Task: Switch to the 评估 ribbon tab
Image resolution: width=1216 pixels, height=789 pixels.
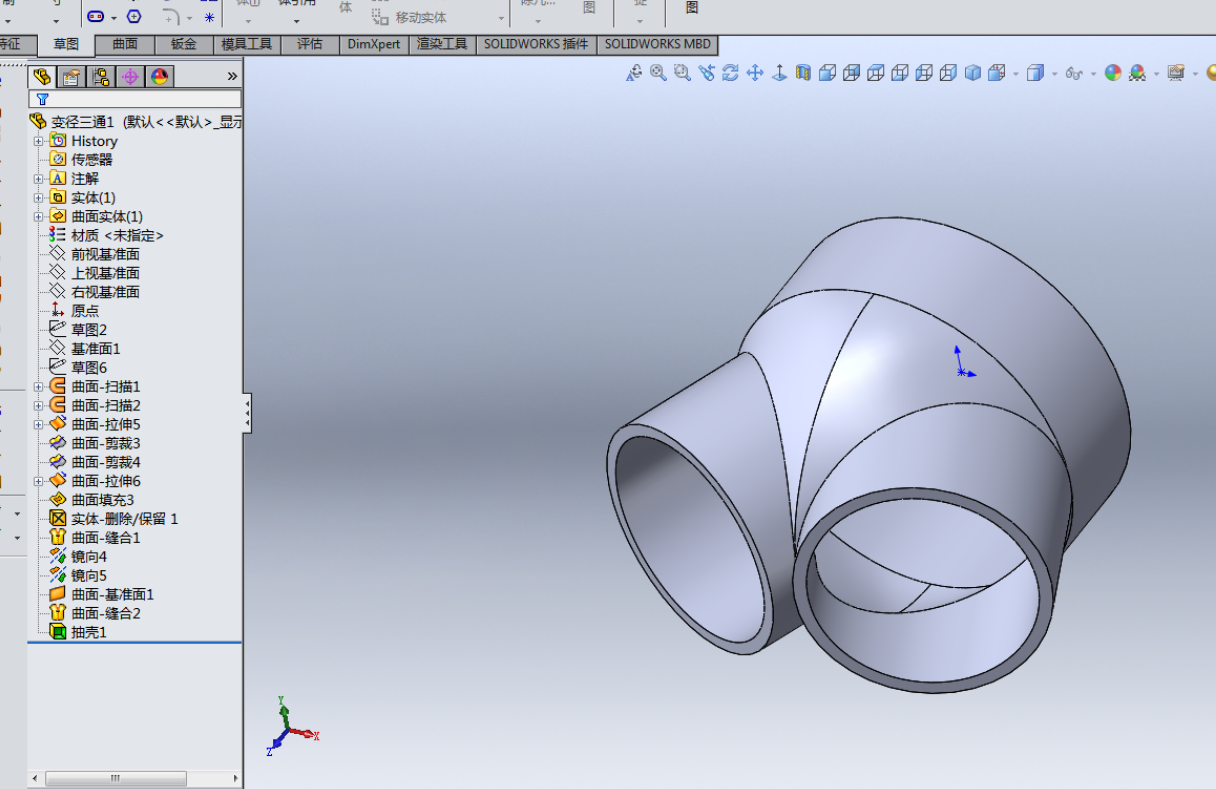Action: (309, 44)
